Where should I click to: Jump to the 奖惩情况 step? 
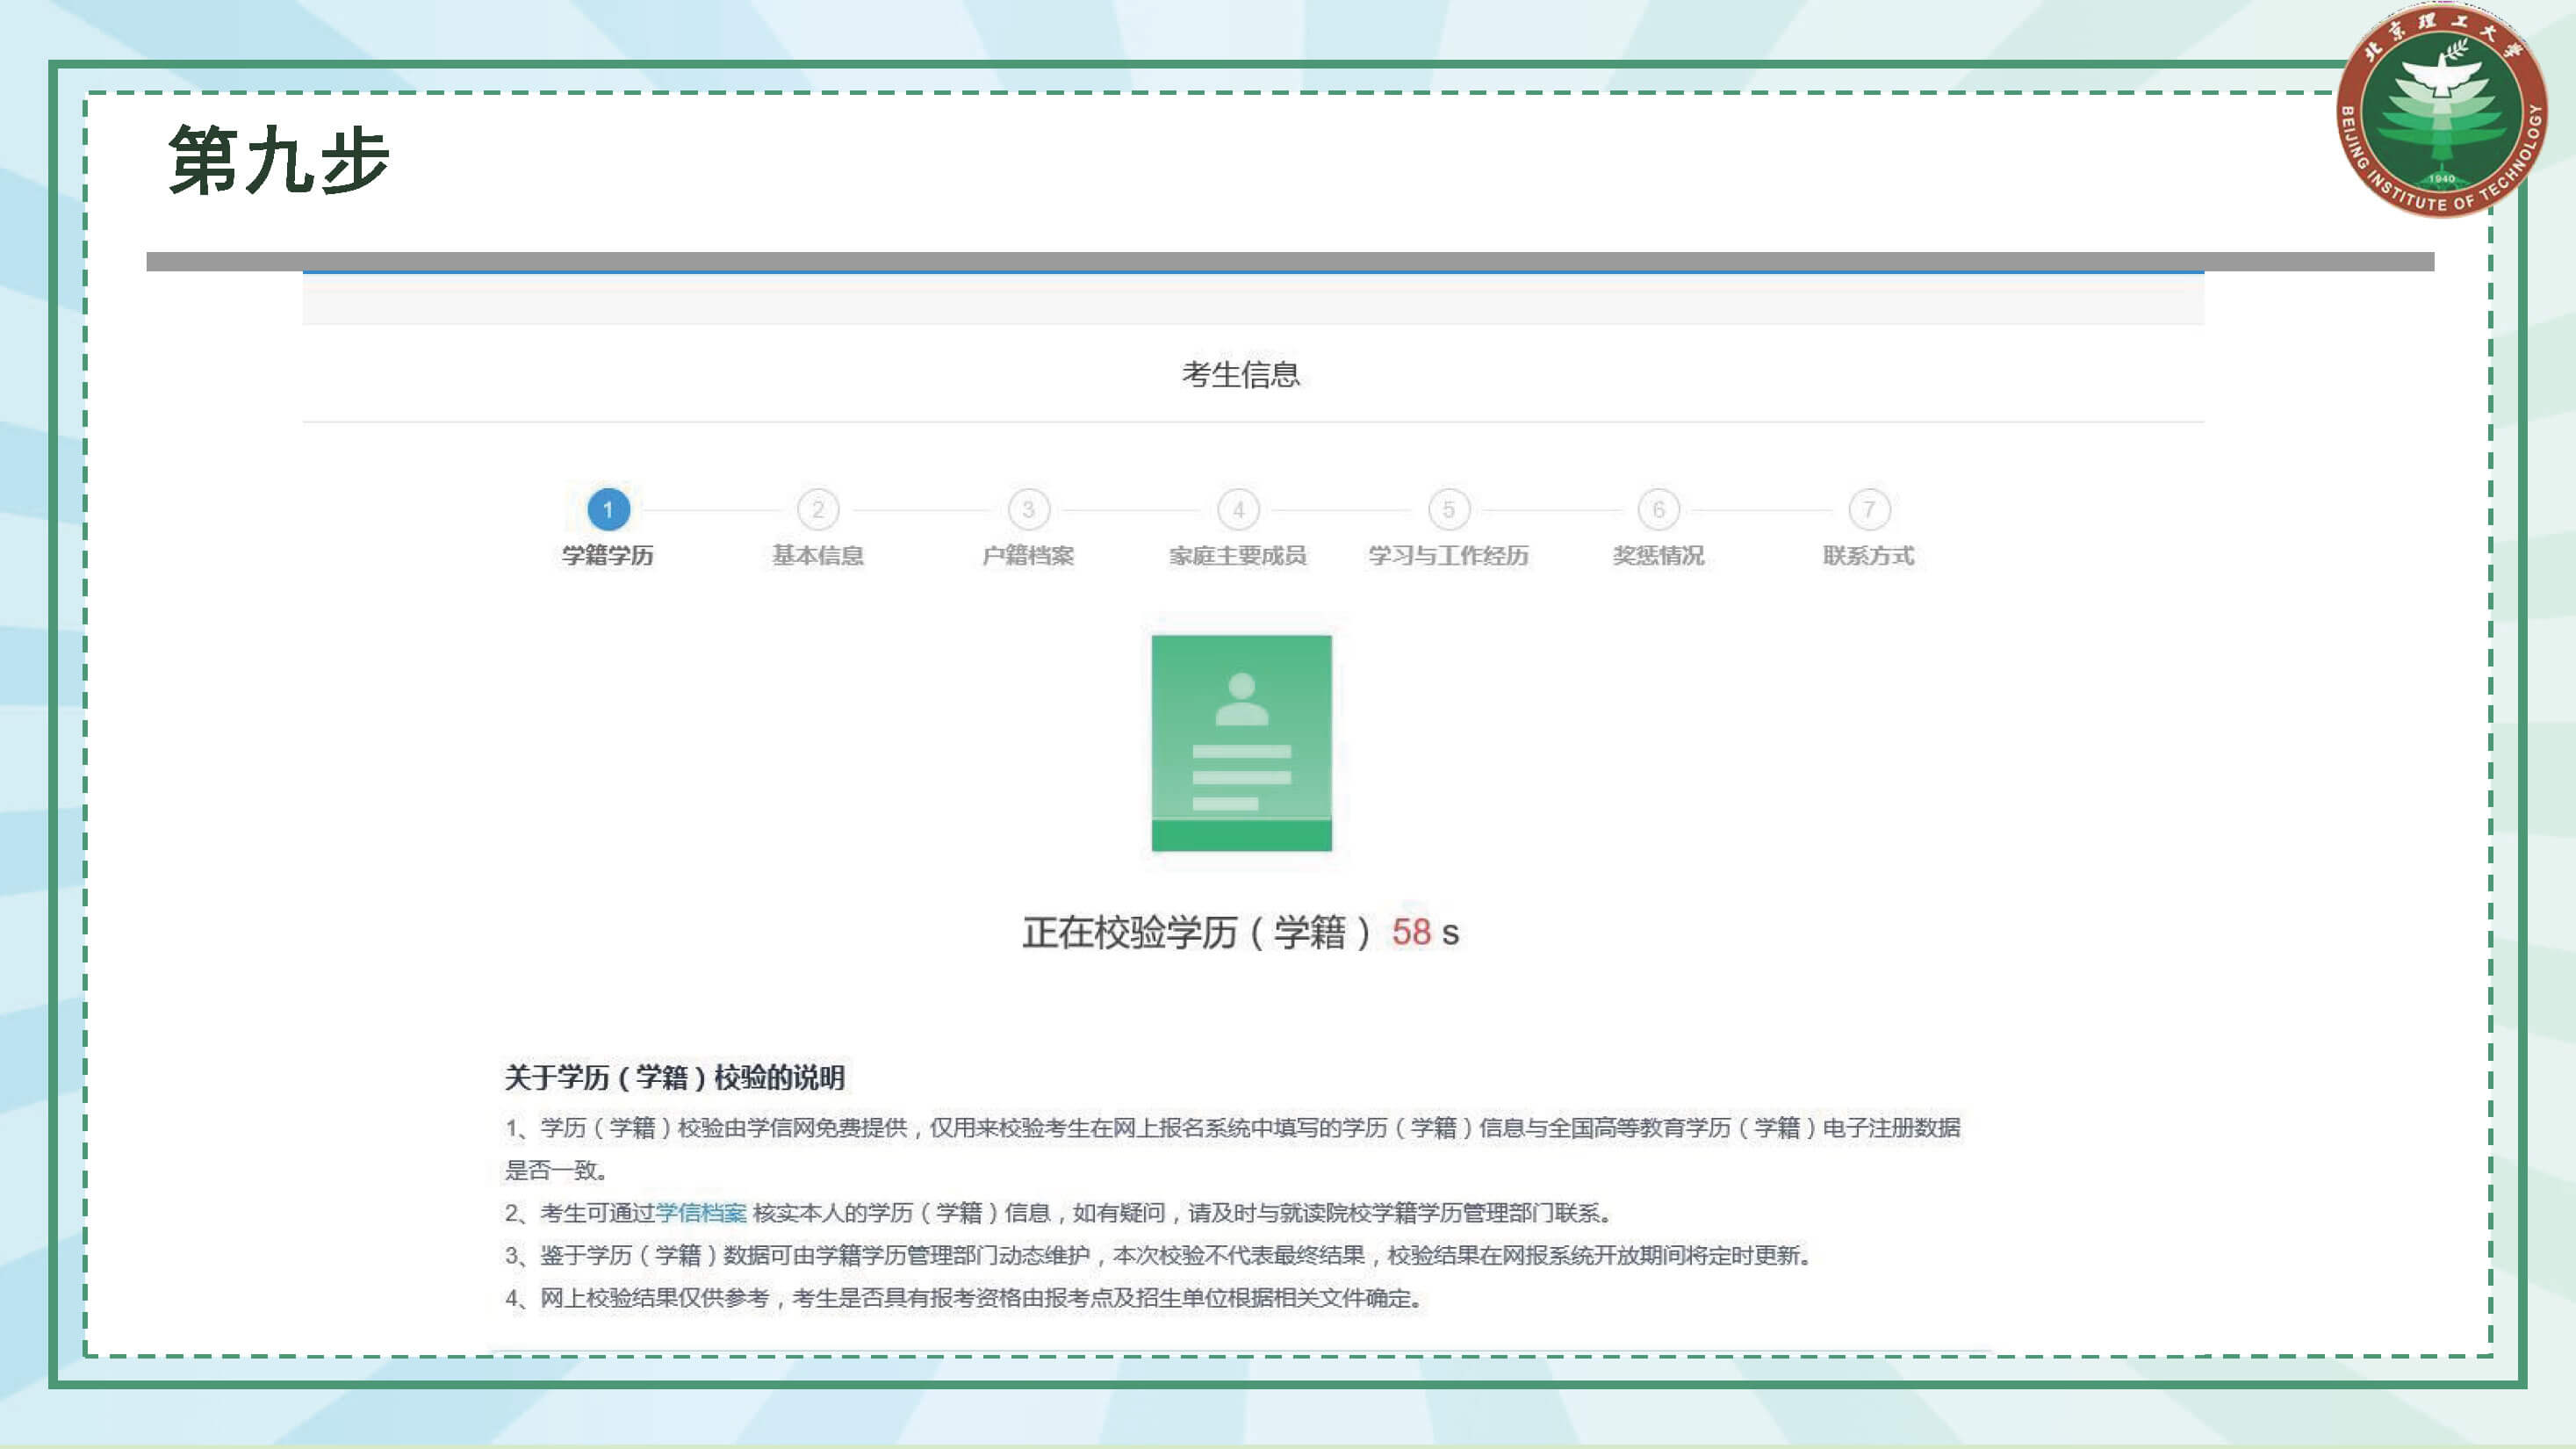[x=1658, y=556]
